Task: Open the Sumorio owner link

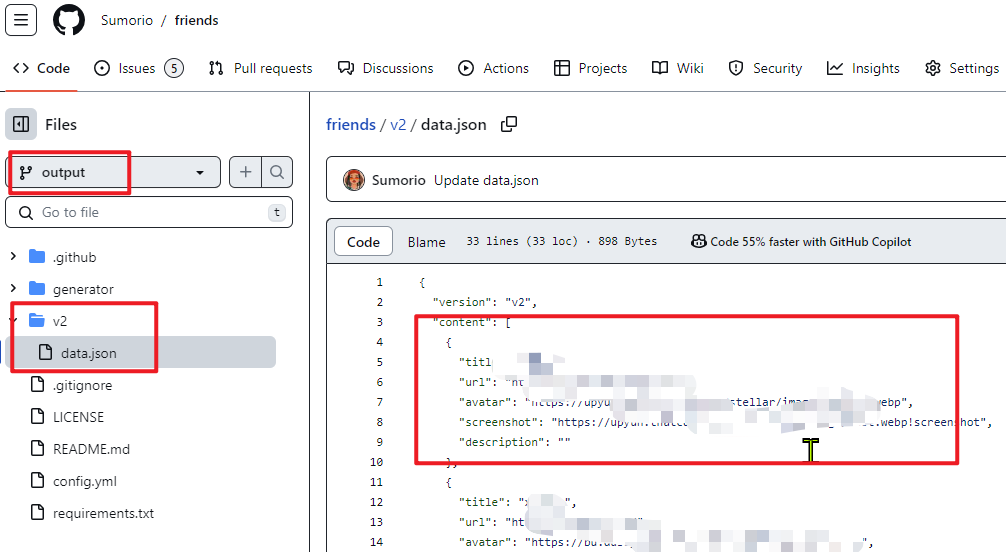Action: 126,21
